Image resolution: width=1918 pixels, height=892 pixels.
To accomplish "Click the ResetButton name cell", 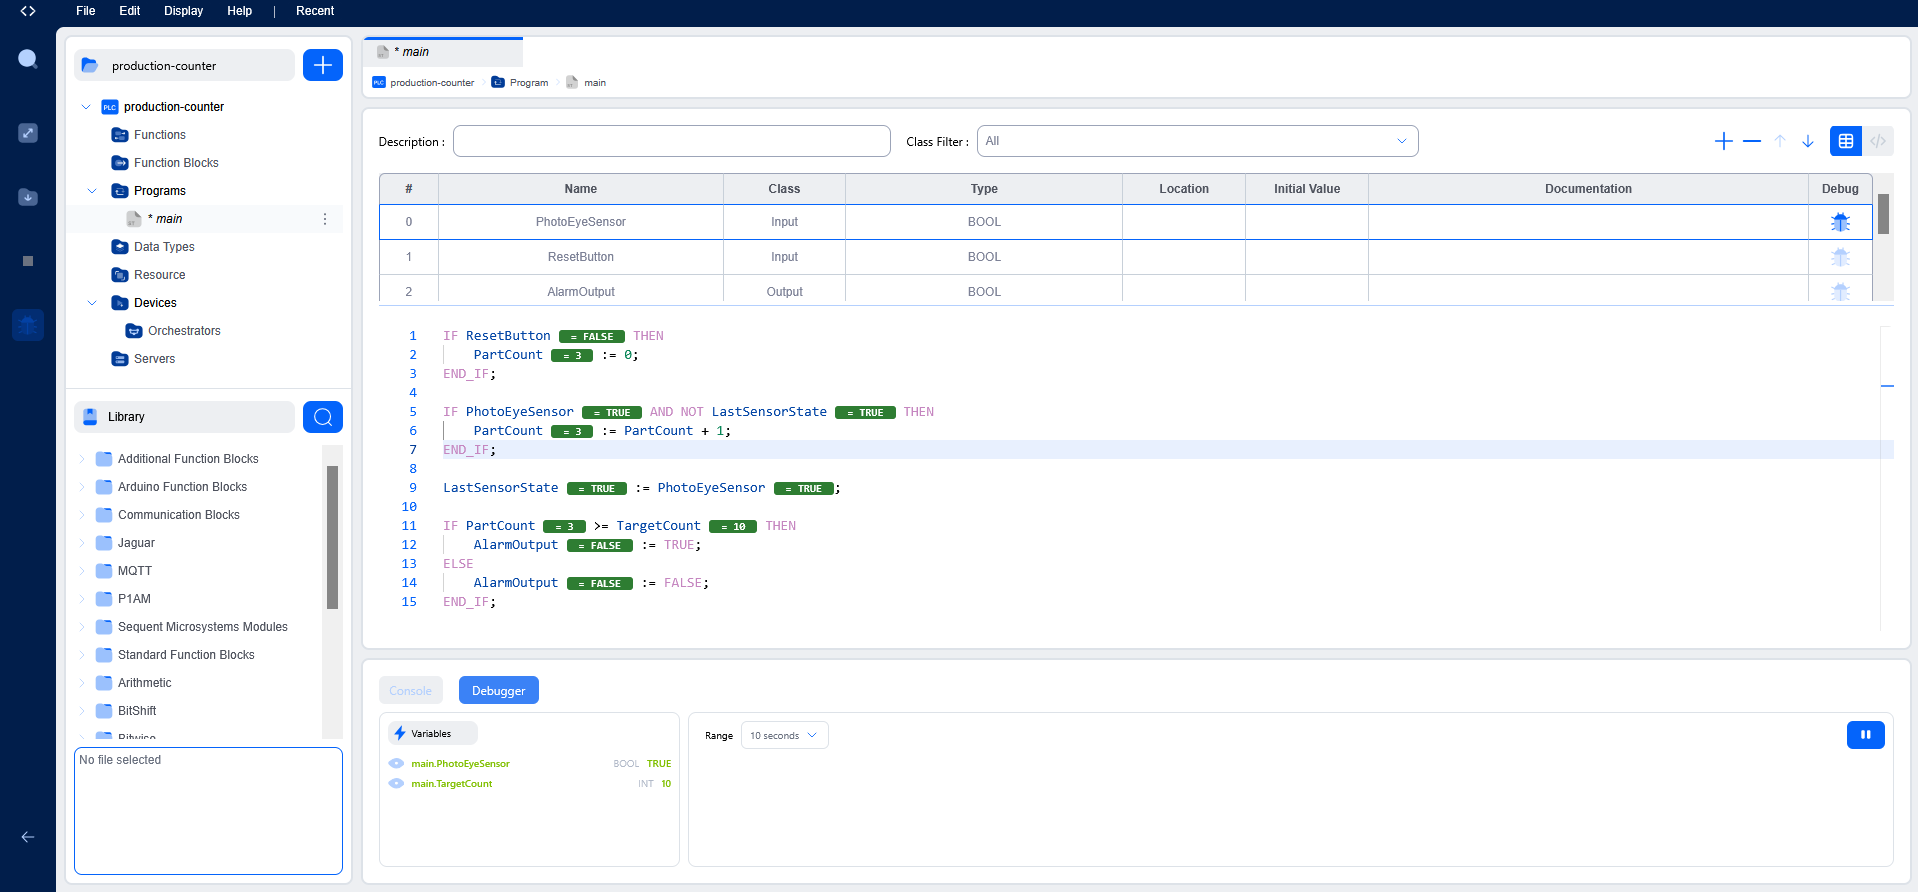I will pyautogui.click(x=581, y=257).
